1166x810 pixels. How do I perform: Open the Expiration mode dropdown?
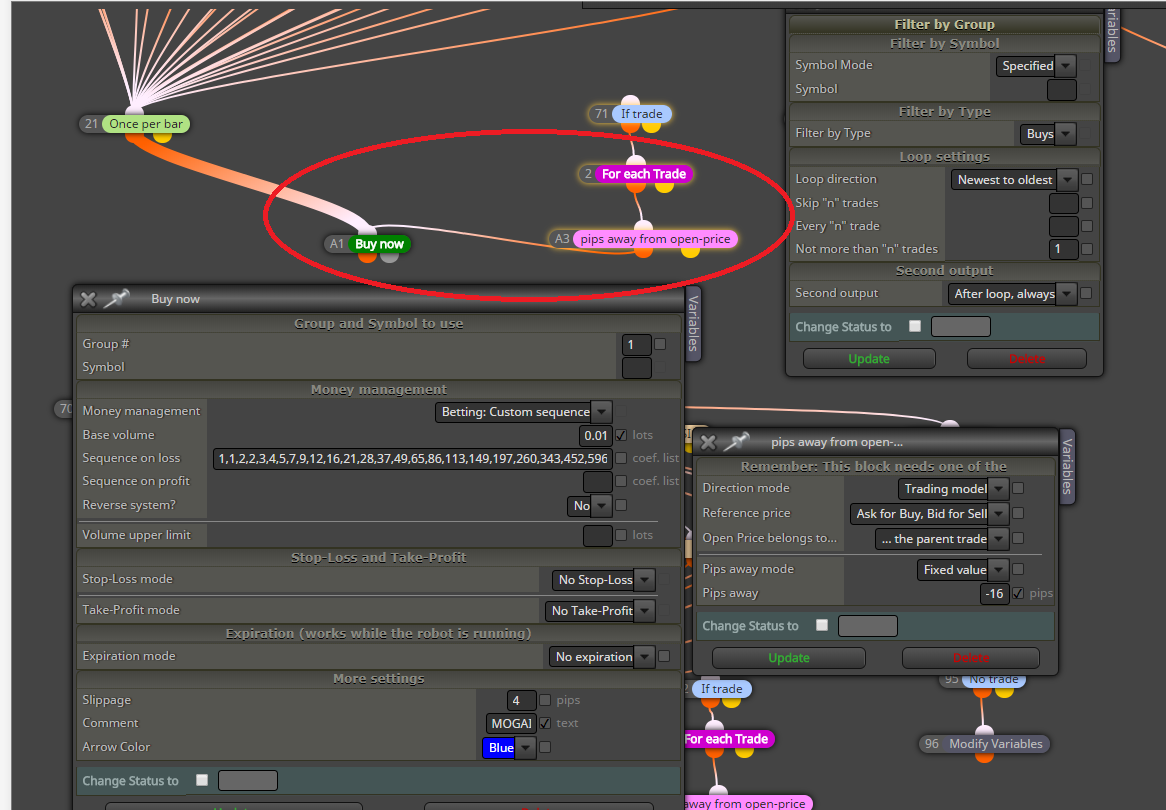[x=602, y=657]
